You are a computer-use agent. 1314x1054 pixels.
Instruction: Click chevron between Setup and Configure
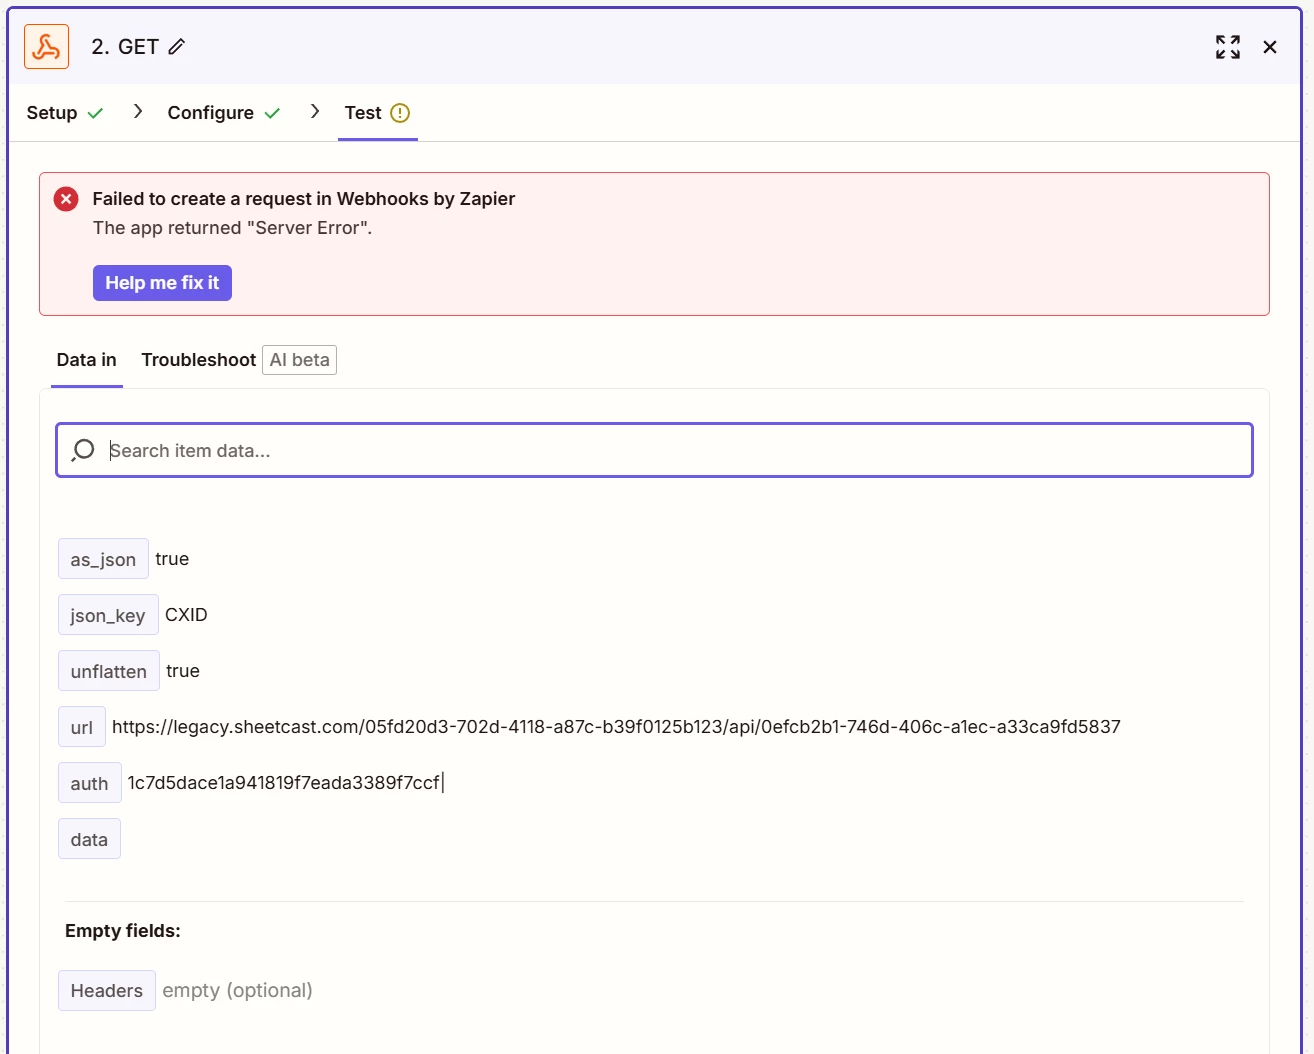(x=138, y=112)
